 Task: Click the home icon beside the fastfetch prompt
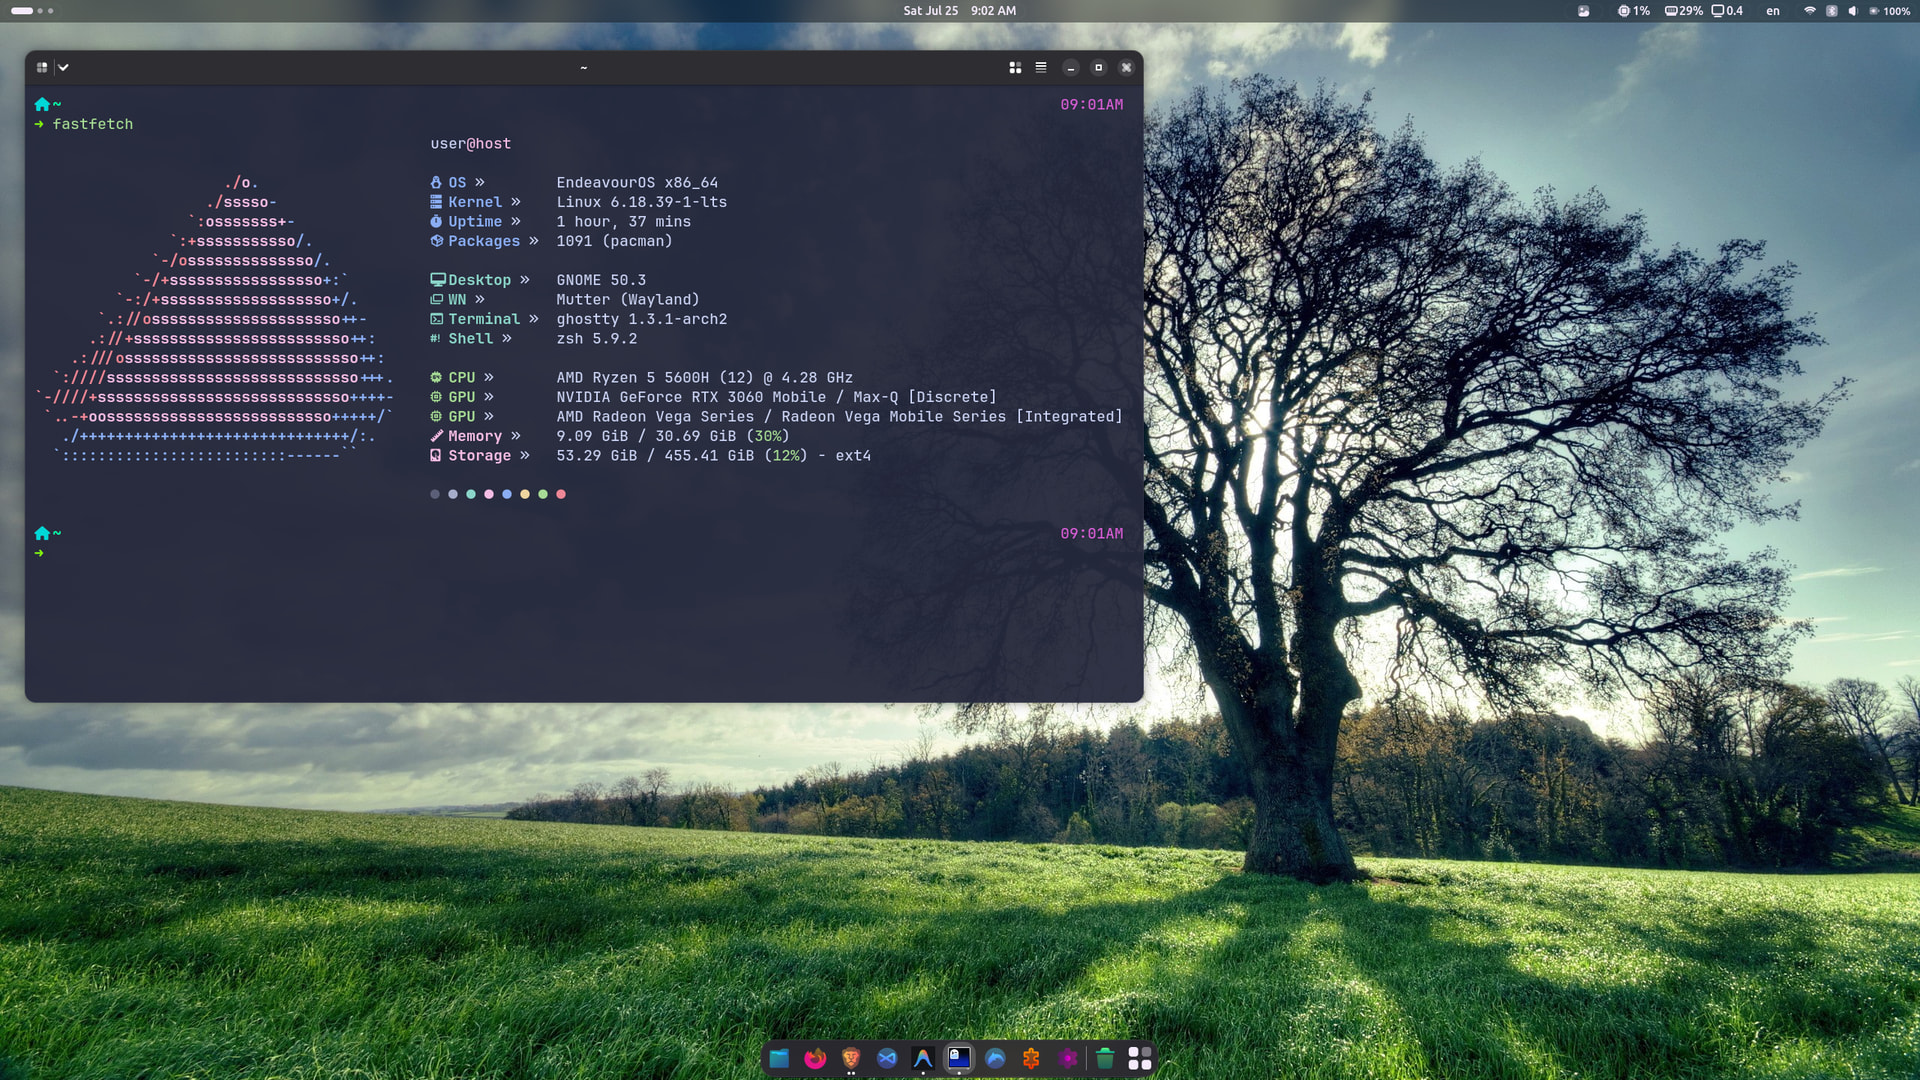click(42, 104)
